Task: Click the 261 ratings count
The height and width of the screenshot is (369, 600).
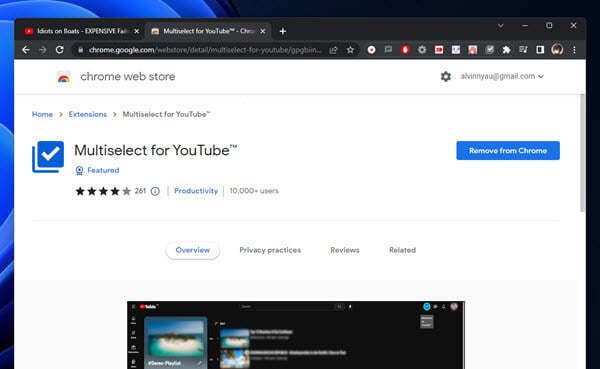Action: (140, 191)
